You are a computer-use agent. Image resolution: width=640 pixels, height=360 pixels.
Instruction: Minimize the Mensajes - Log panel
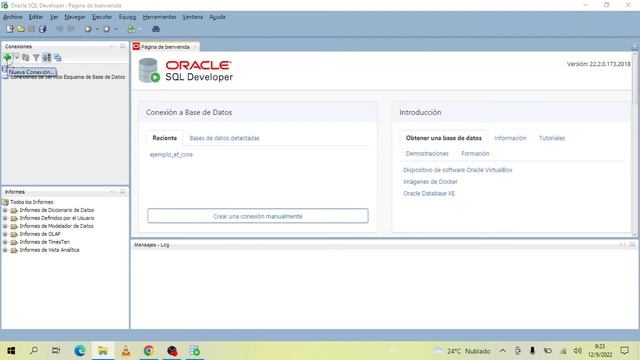point(622,244)
